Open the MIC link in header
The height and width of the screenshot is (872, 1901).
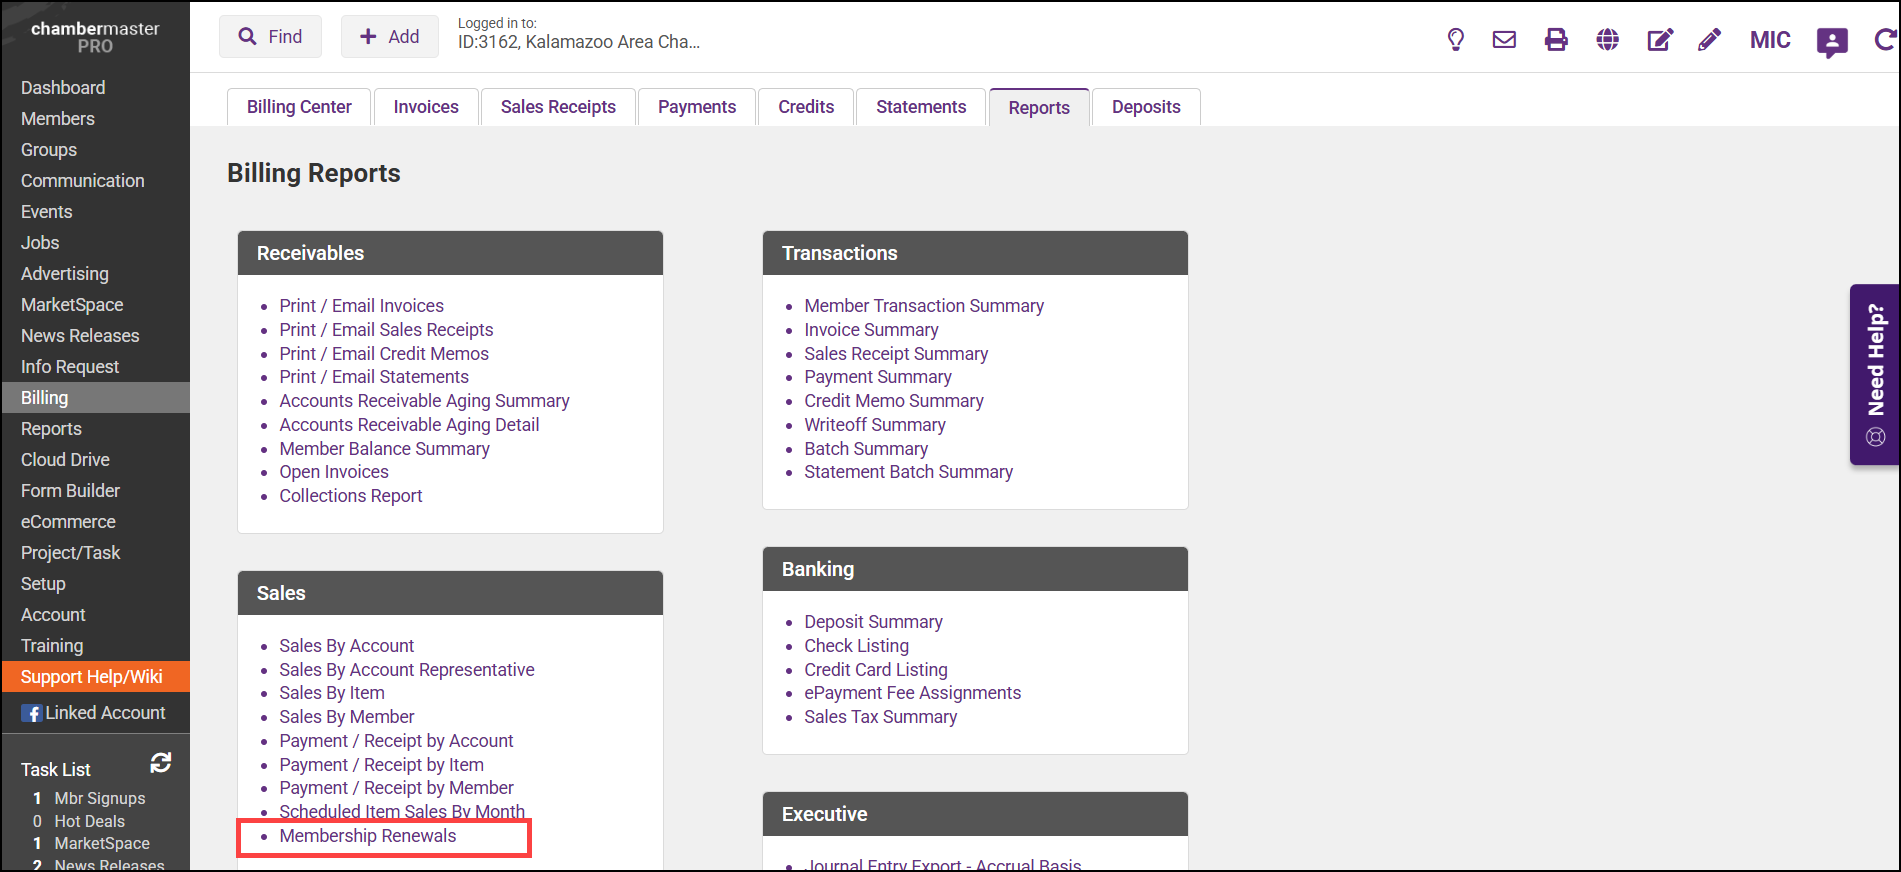tap(1769, 40)
